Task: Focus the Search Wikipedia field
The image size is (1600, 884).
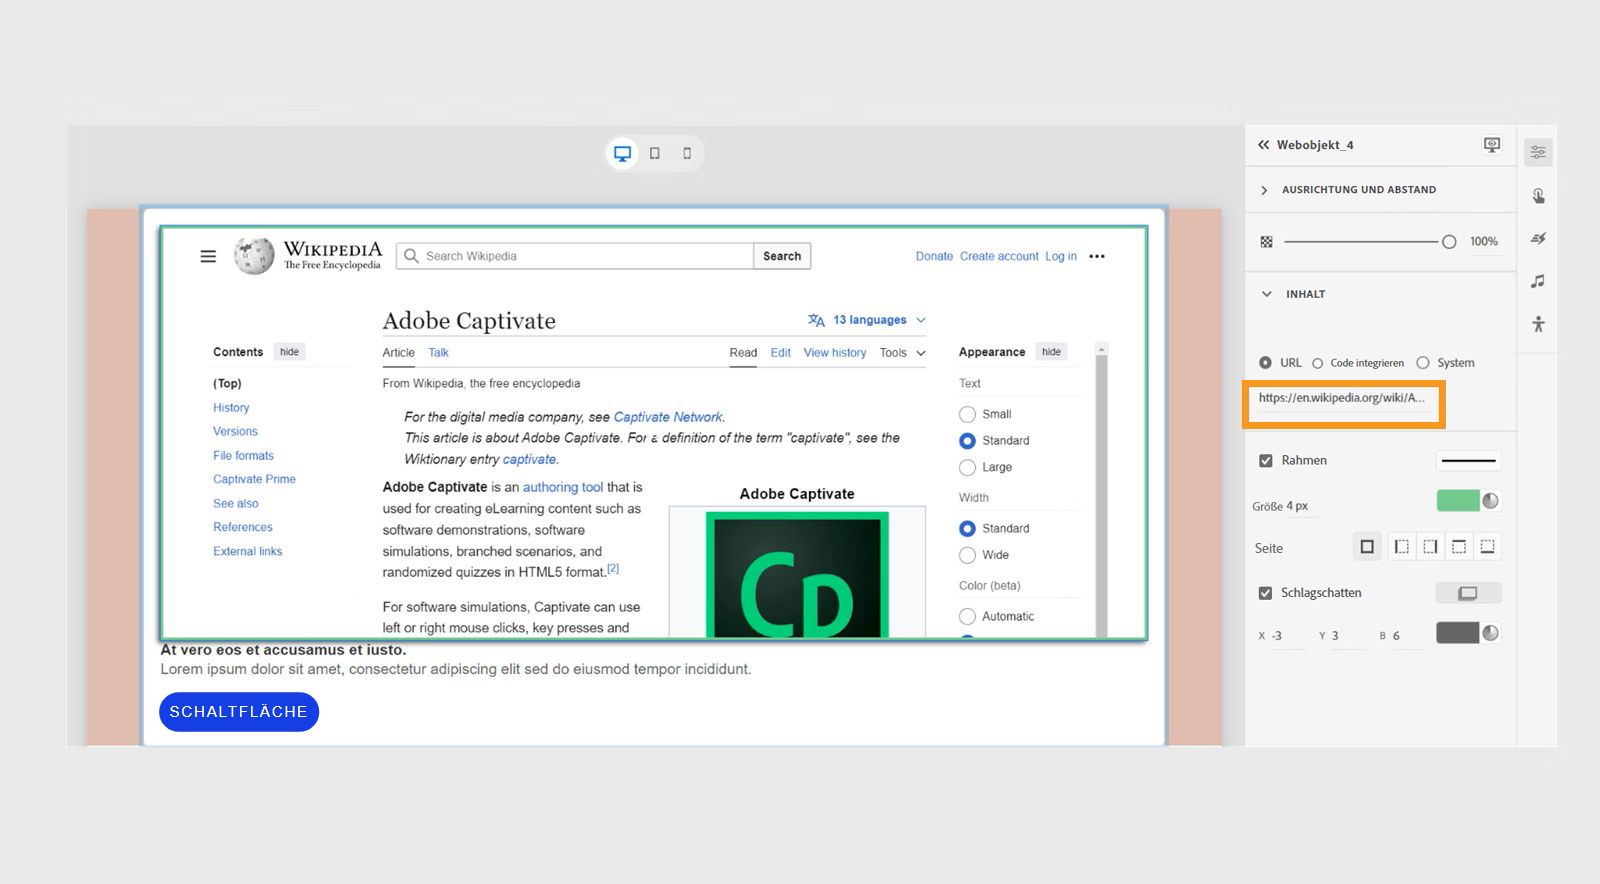Action: coord(575,256)
